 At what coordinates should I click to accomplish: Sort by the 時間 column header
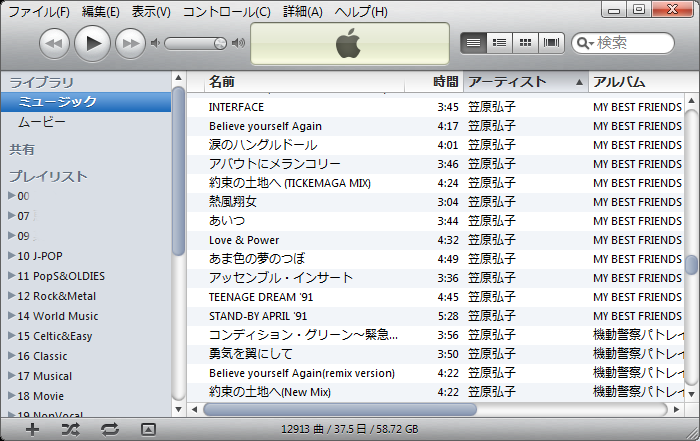click(x=434, y=82)
